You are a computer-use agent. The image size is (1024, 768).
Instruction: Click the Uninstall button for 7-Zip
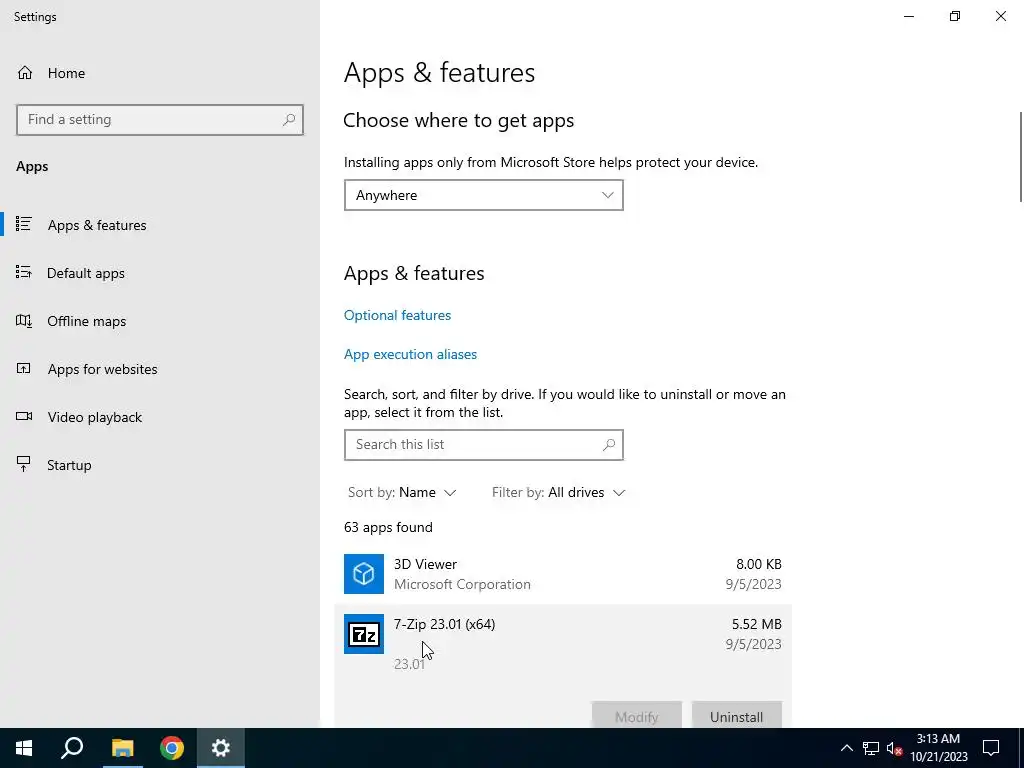(x=737, y=716)
